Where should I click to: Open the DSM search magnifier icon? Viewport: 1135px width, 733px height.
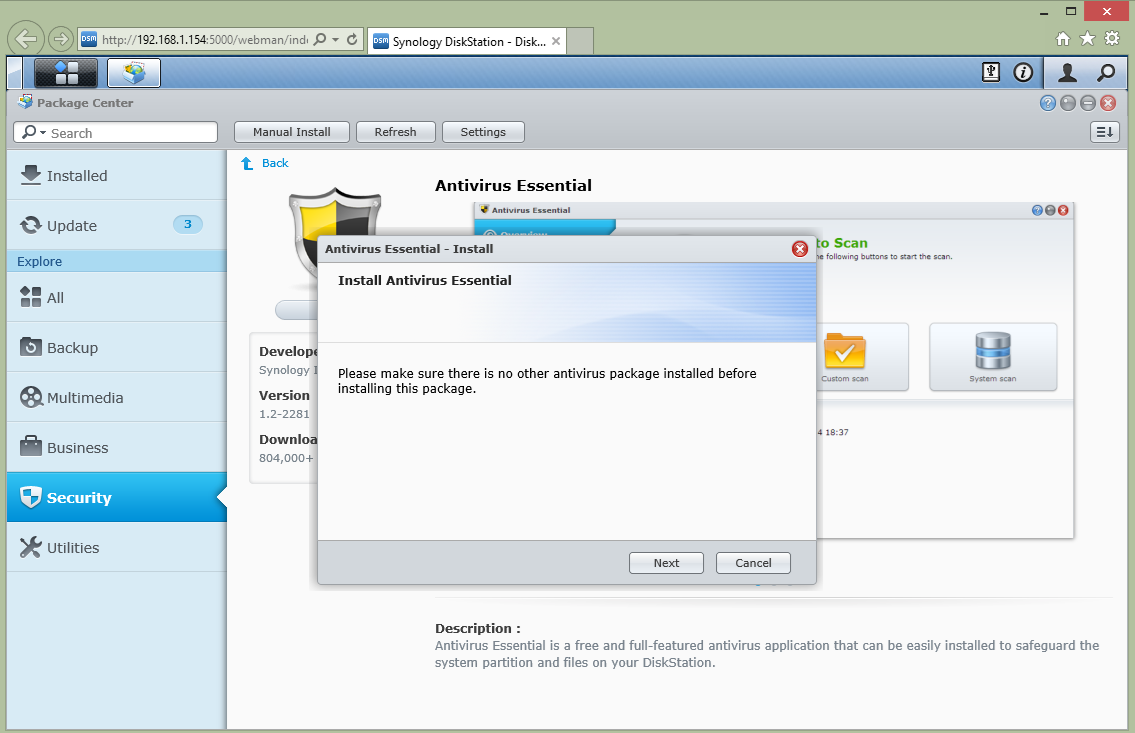[x=1105, y=72]
